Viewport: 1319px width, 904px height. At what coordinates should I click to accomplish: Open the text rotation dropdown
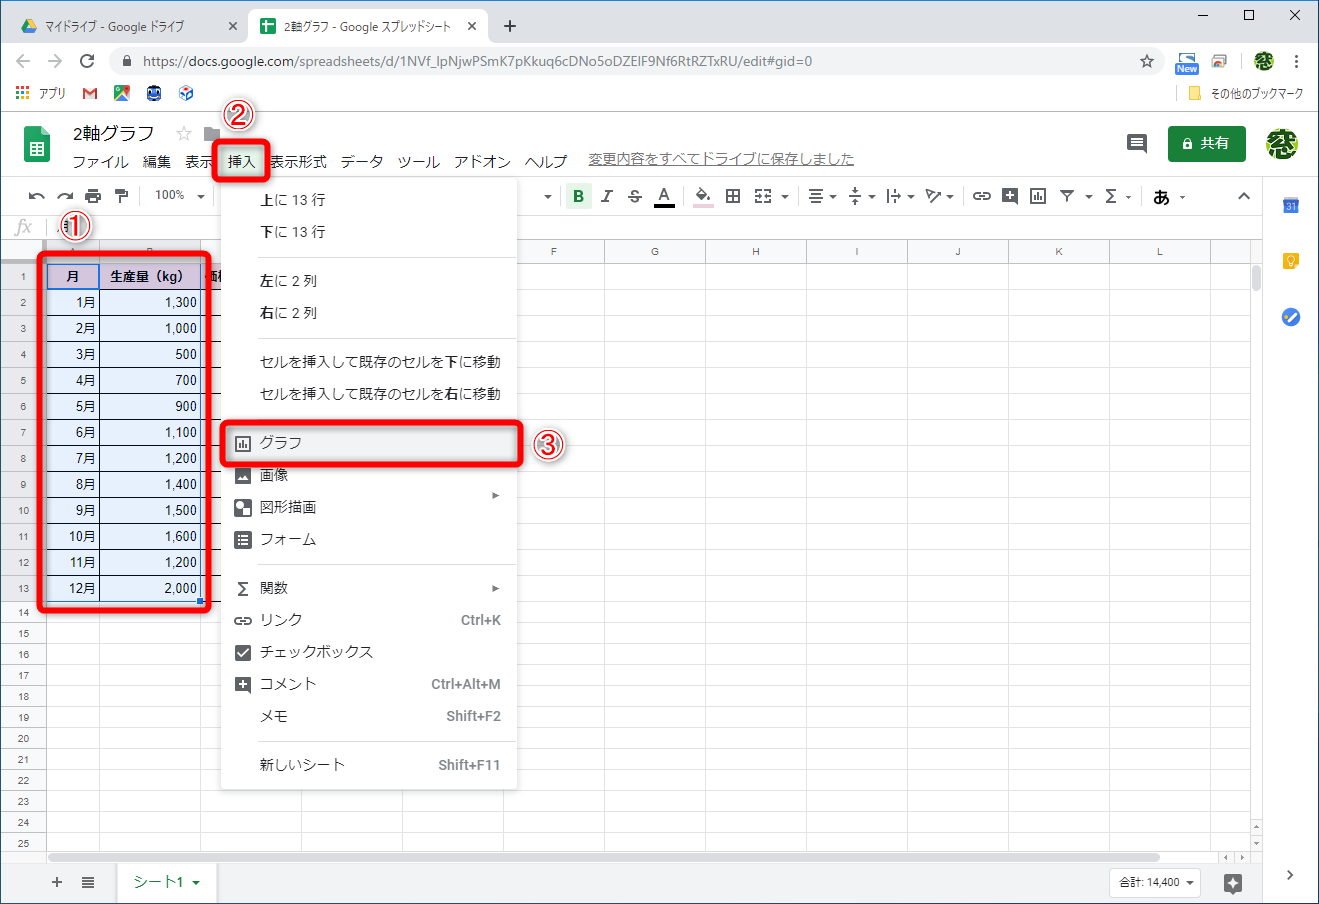click(x=939, y=196)
